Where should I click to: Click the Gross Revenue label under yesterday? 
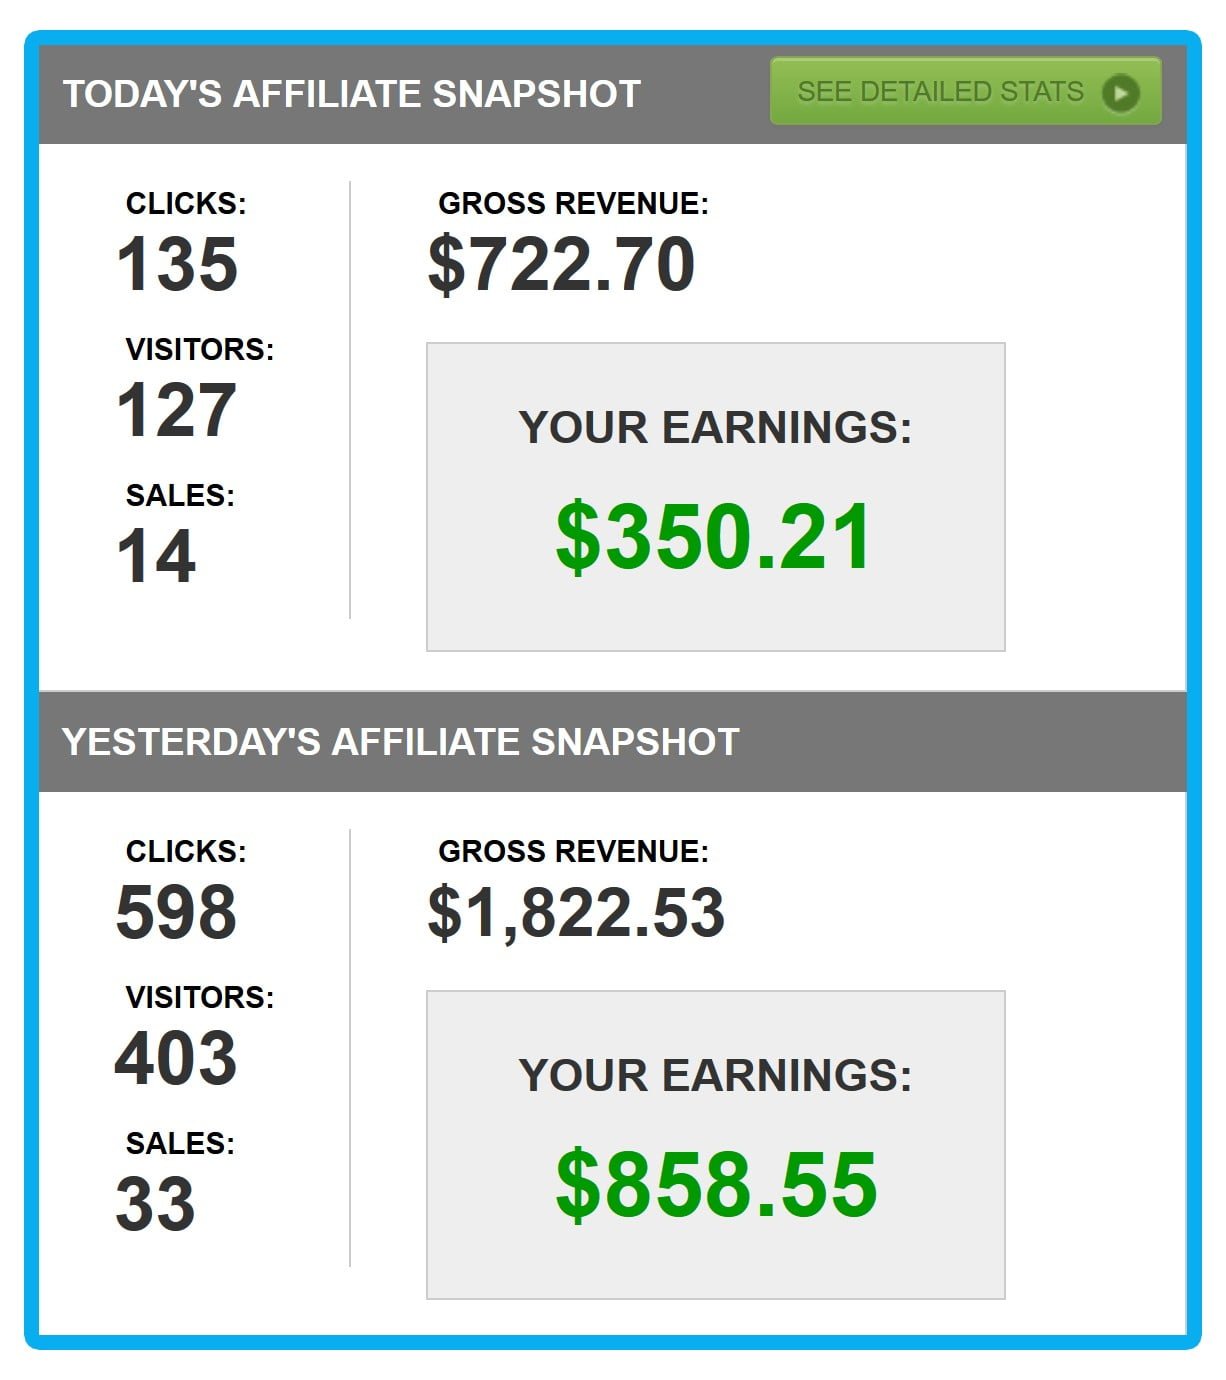coord(573,852)
